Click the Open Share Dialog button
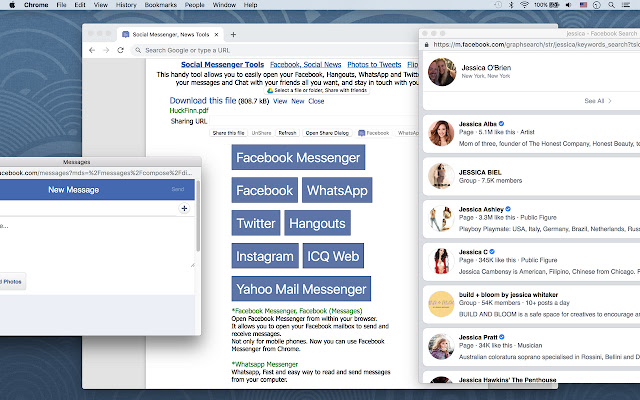Screen dimensions: 640x400 pos(327,133)
